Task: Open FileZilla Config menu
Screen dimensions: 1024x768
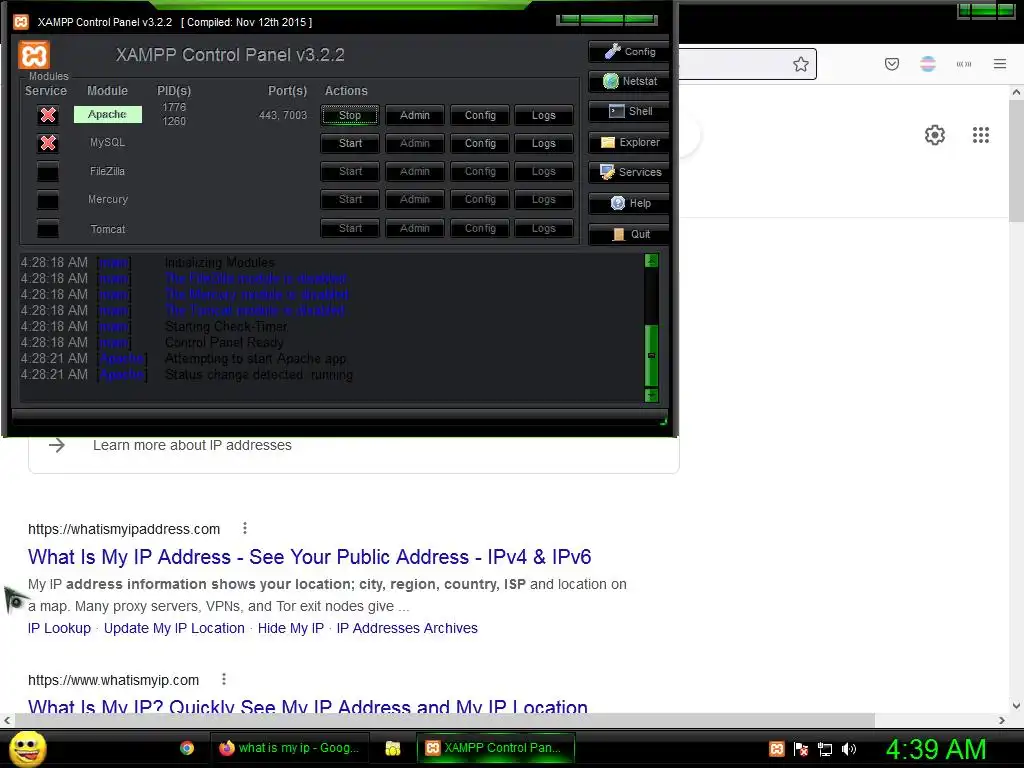Action: (480, 171)
